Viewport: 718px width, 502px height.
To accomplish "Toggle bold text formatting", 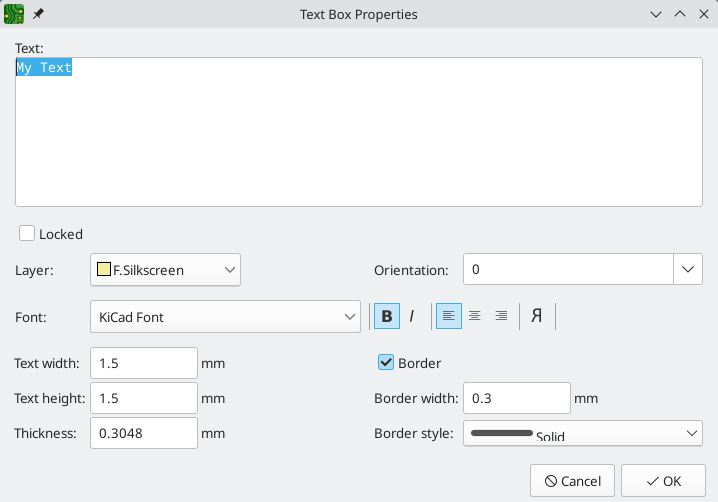I will pyautogui.click(x=387, y=316).
